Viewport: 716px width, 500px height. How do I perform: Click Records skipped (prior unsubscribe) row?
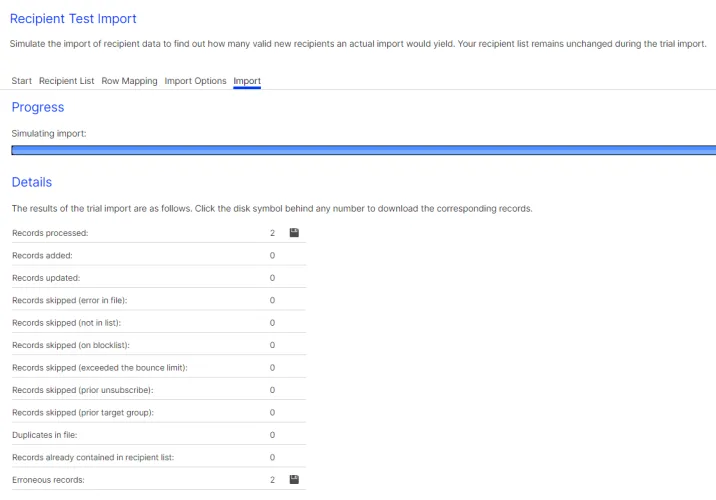pyautogui.click(x=159, y=390)
